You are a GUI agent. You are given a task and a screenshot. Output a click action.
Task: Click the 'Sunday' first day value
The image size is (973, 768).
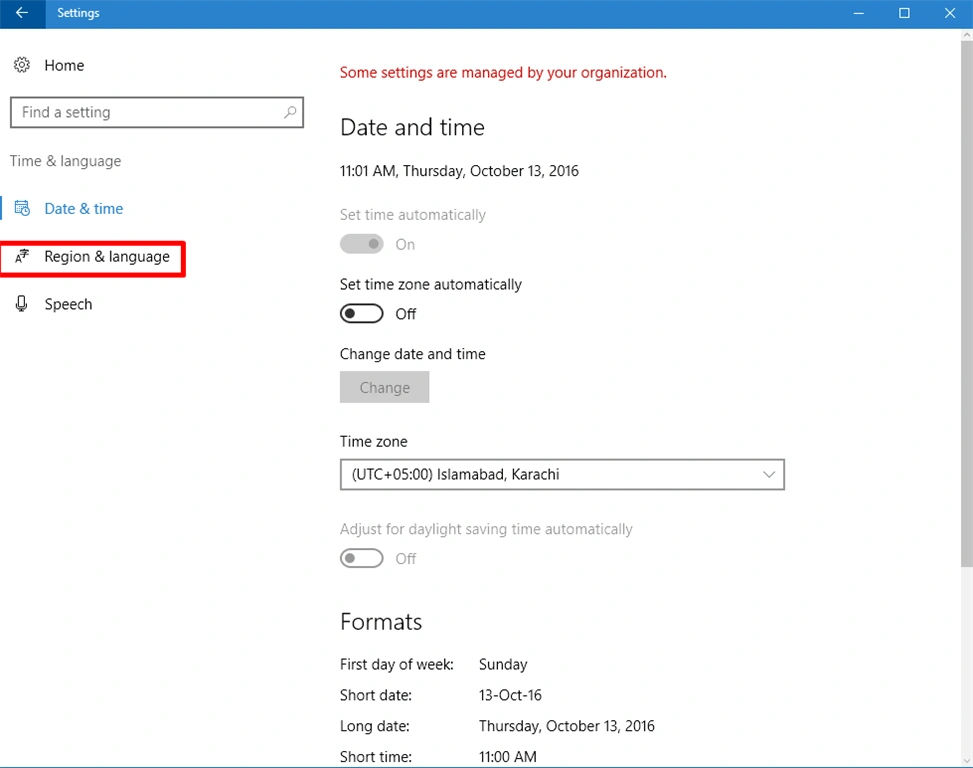click(503, 664)
